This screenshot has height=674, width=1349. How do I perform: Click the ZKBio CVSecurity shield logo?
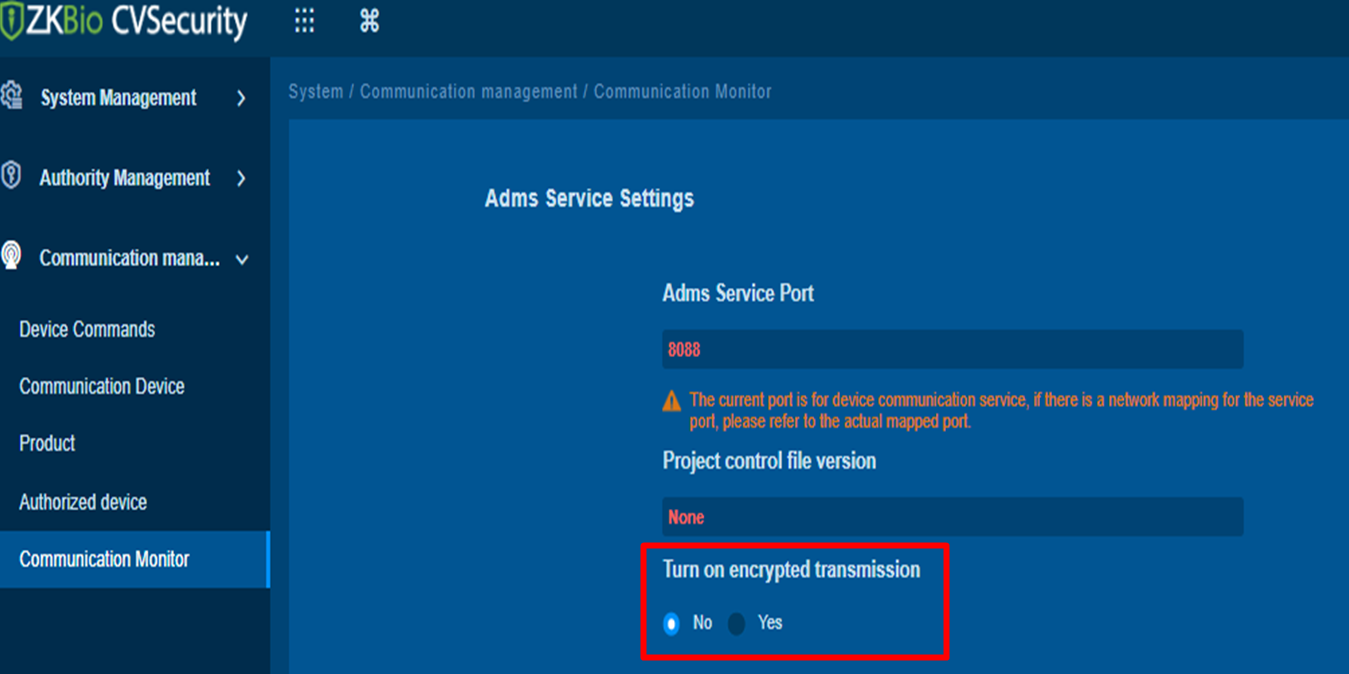point(11,22)
